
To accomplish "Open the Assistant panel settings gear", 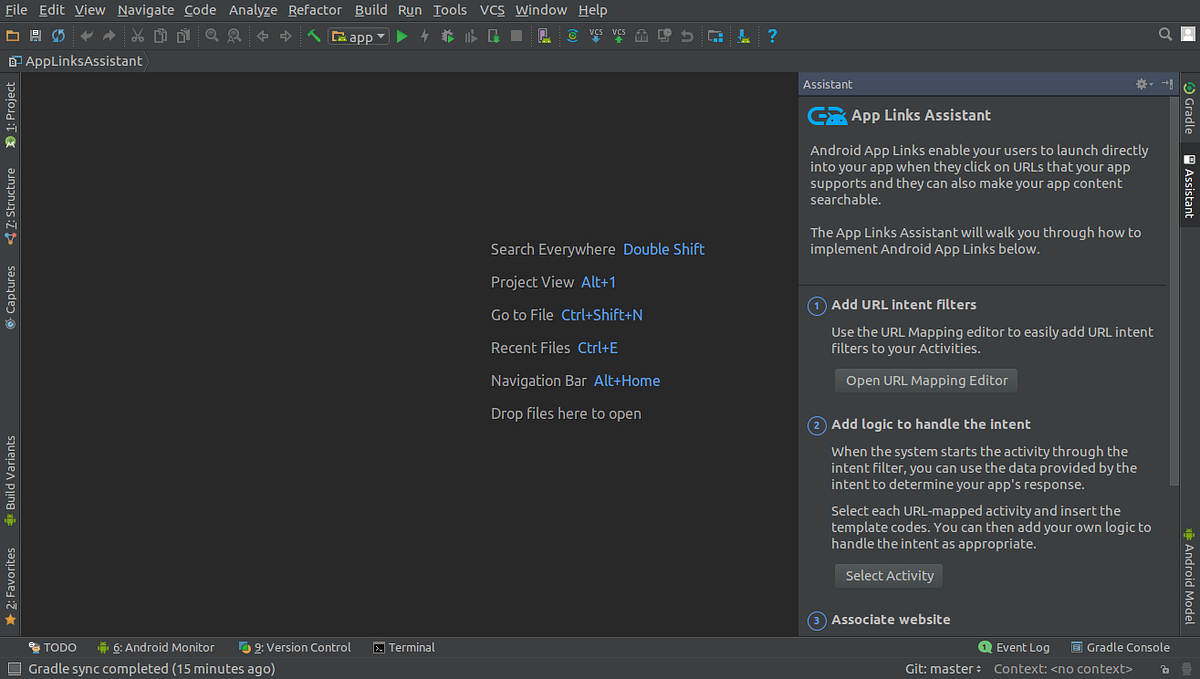I will pyautogui.click(x=1142, y=84).
